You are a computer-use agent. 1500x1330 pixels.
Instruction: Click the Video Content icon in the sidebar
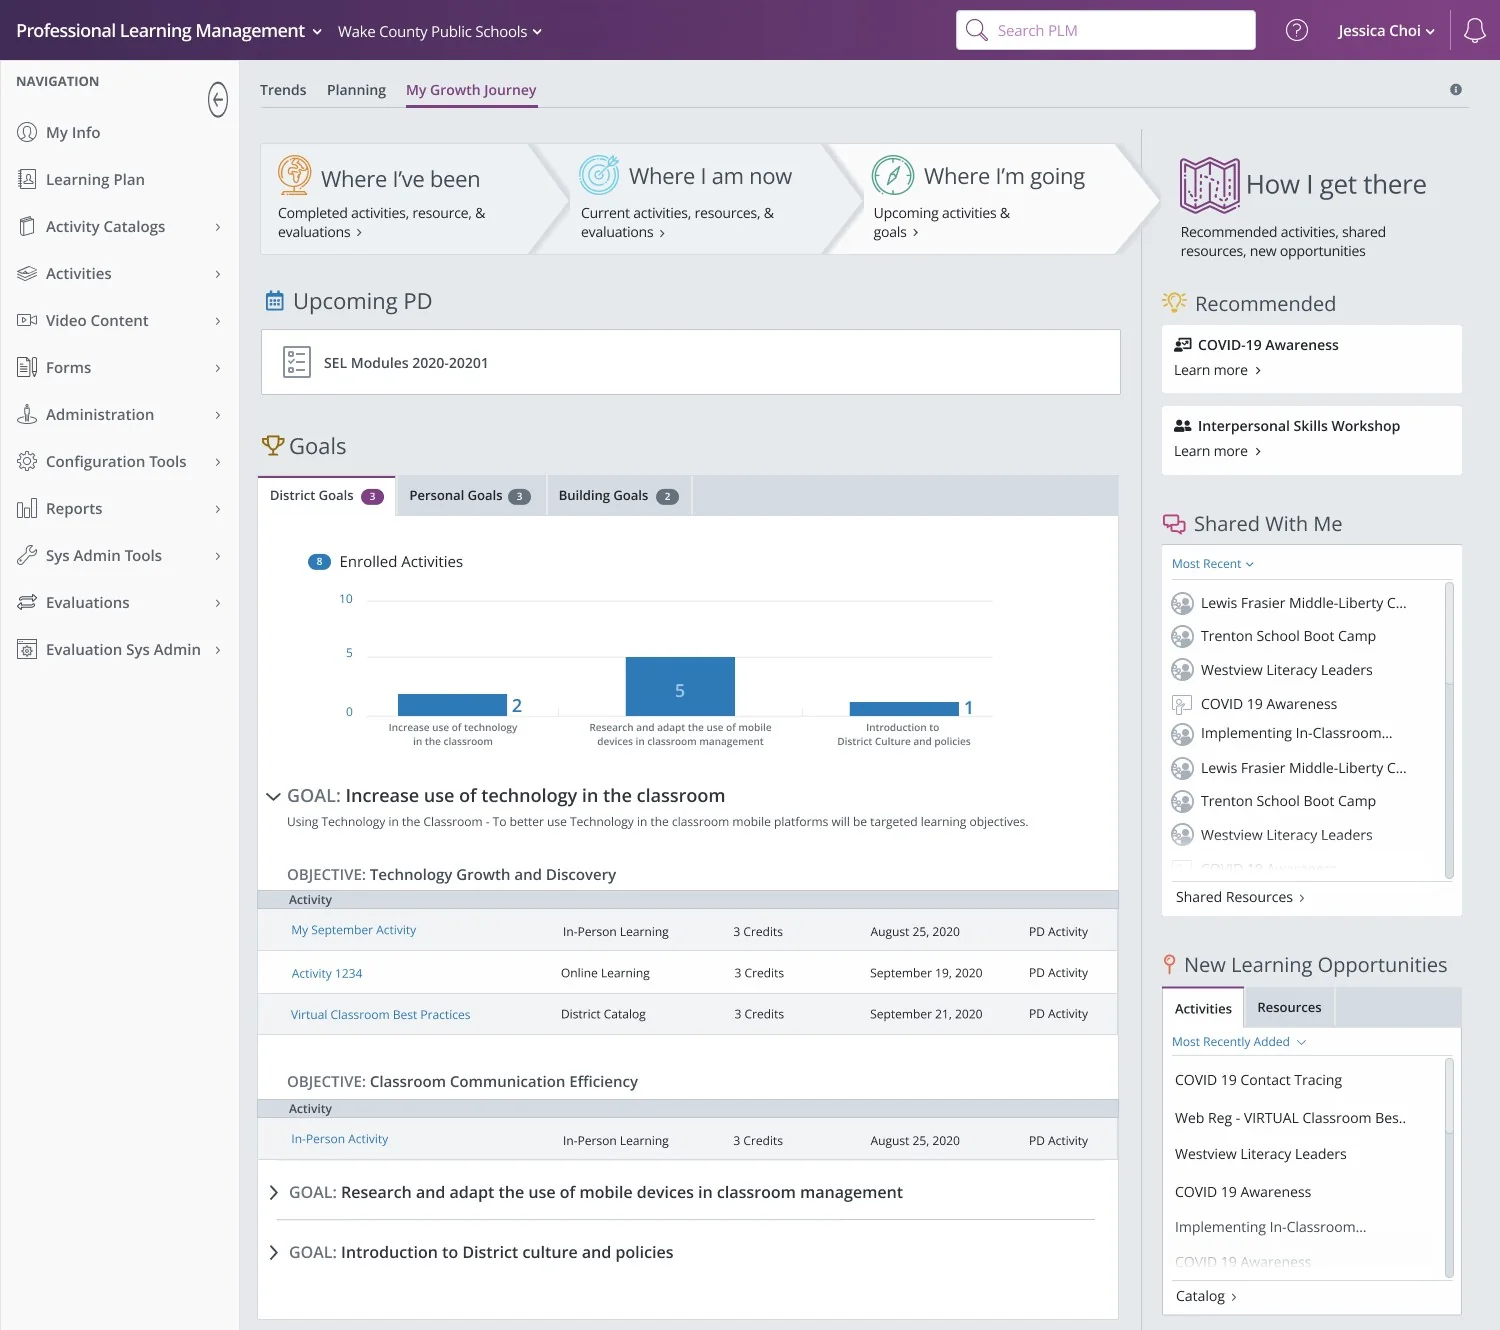click(x=27, y=320)
